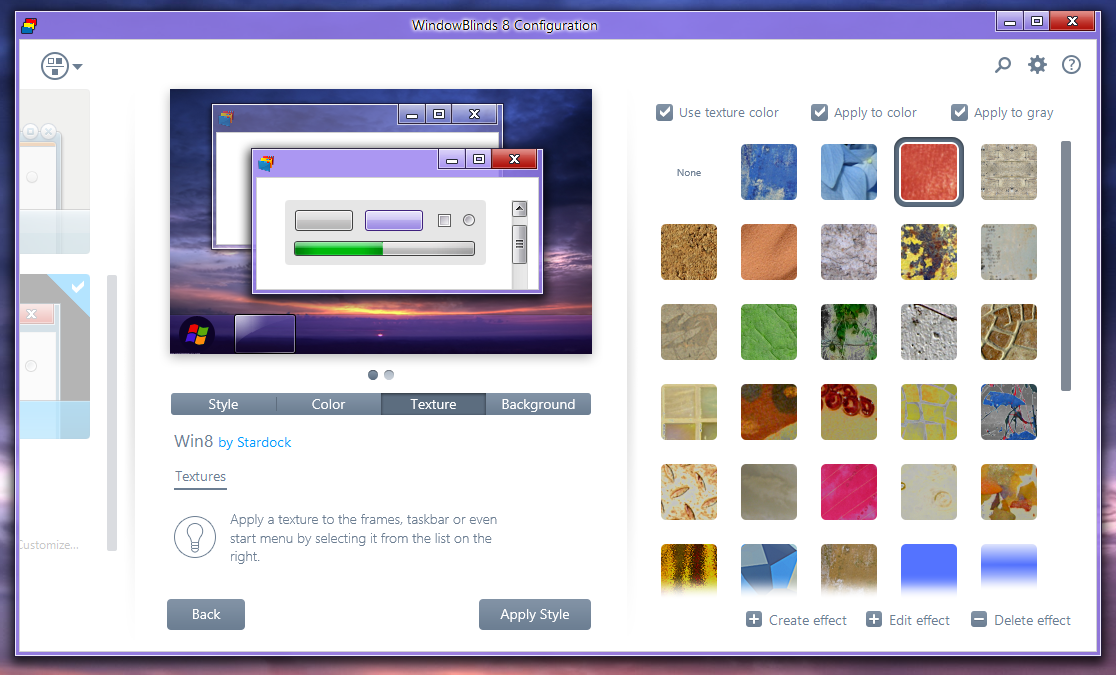The height and width of the screenshot is (675, 1116).
Task: Select the blue peeling paint texture
Action: [769, 172]
